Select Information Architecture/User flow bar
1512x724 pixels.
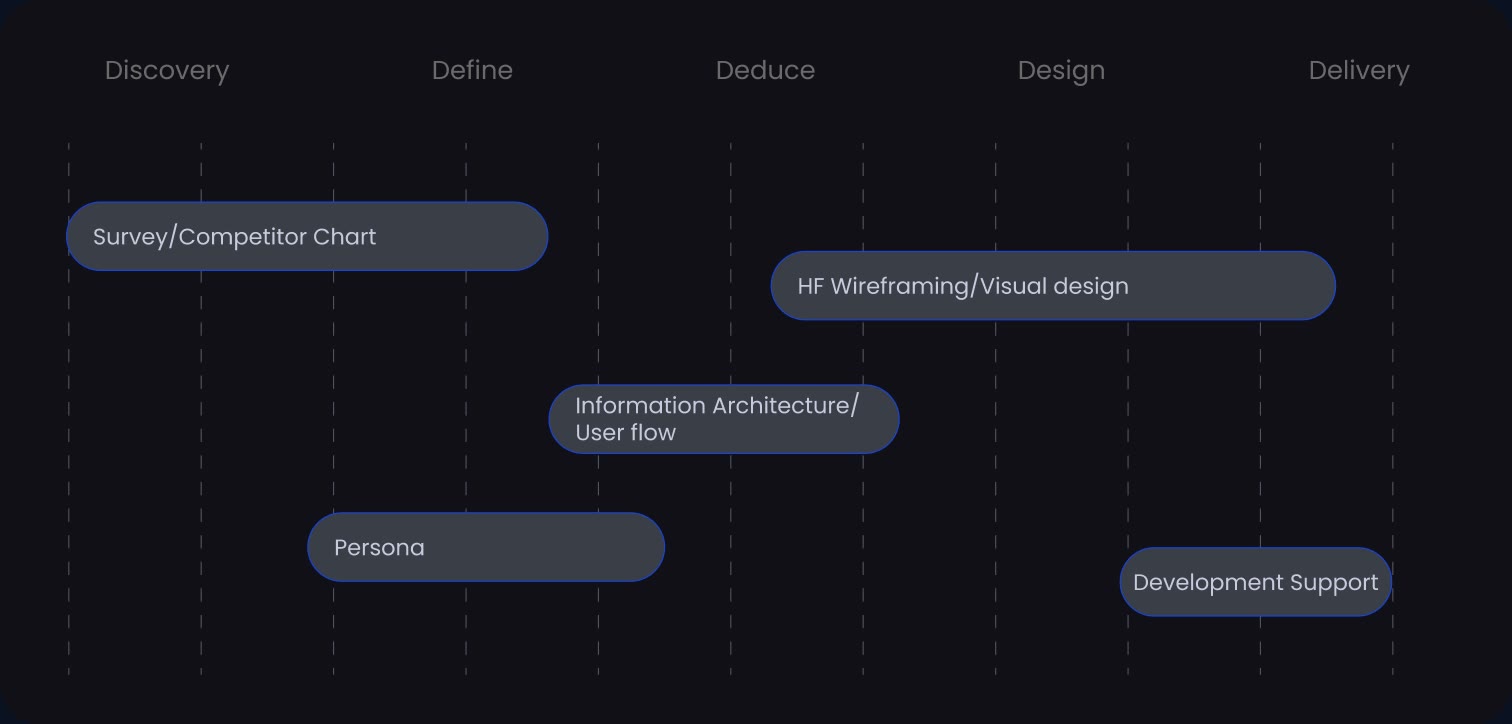(x=724, y=419)
